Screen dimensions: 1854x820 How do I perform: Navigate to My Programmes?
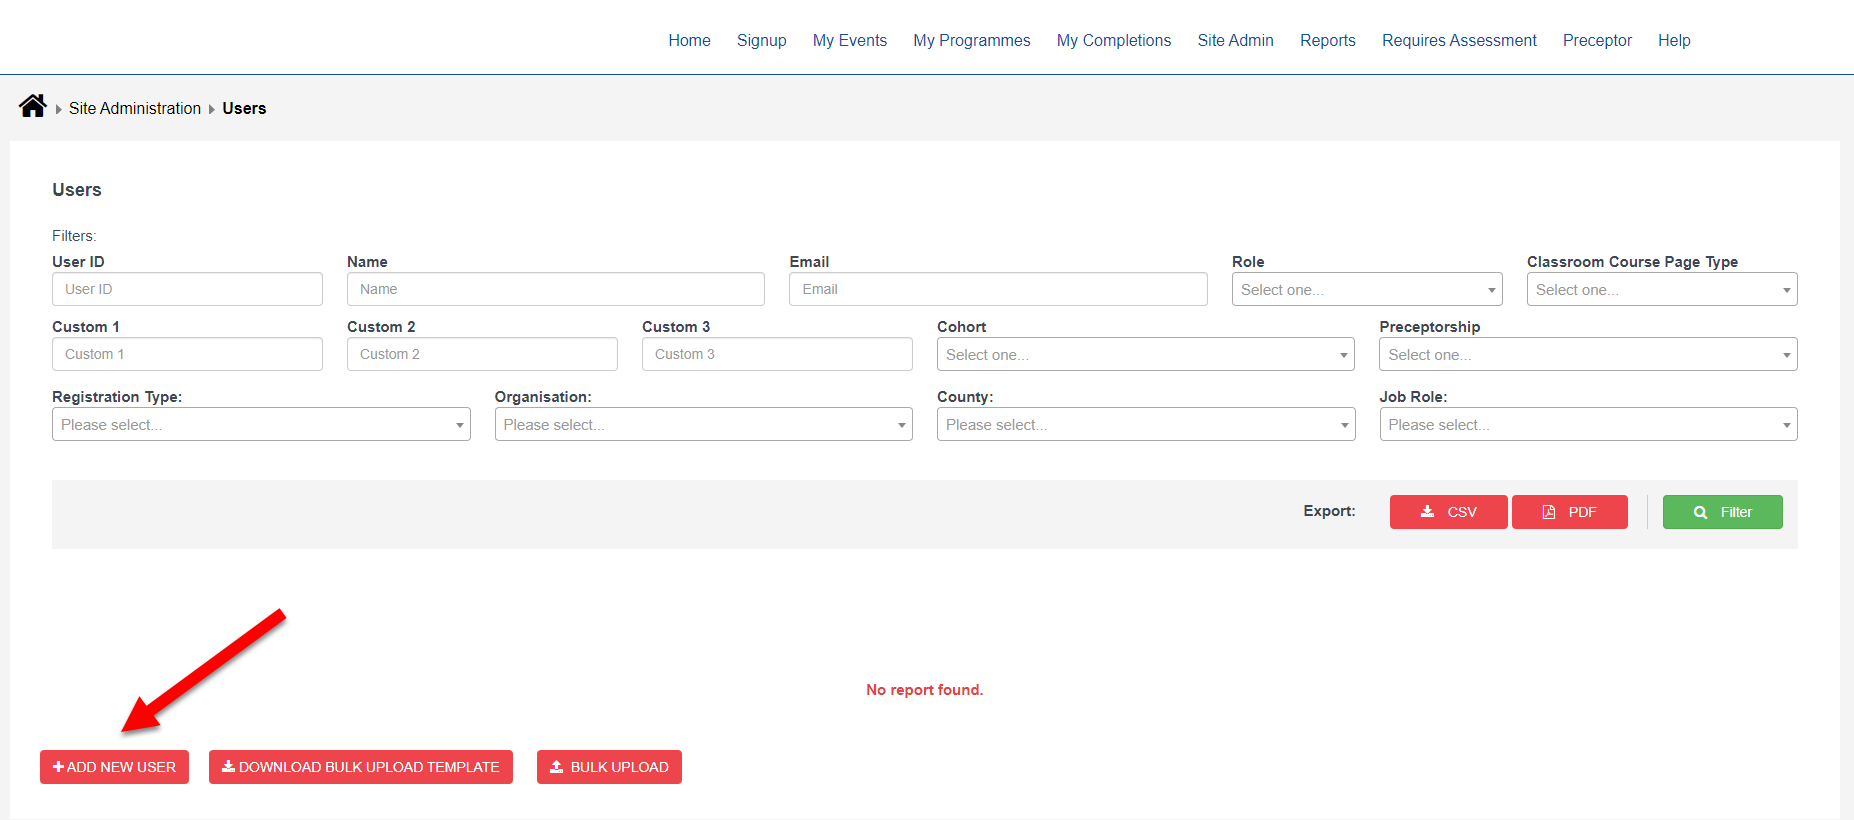click(971, 40)
